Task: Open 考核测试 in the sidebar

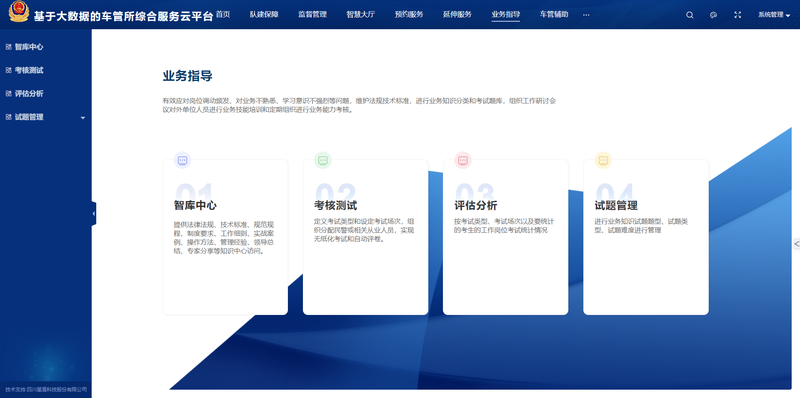Action: pos(29,70)
